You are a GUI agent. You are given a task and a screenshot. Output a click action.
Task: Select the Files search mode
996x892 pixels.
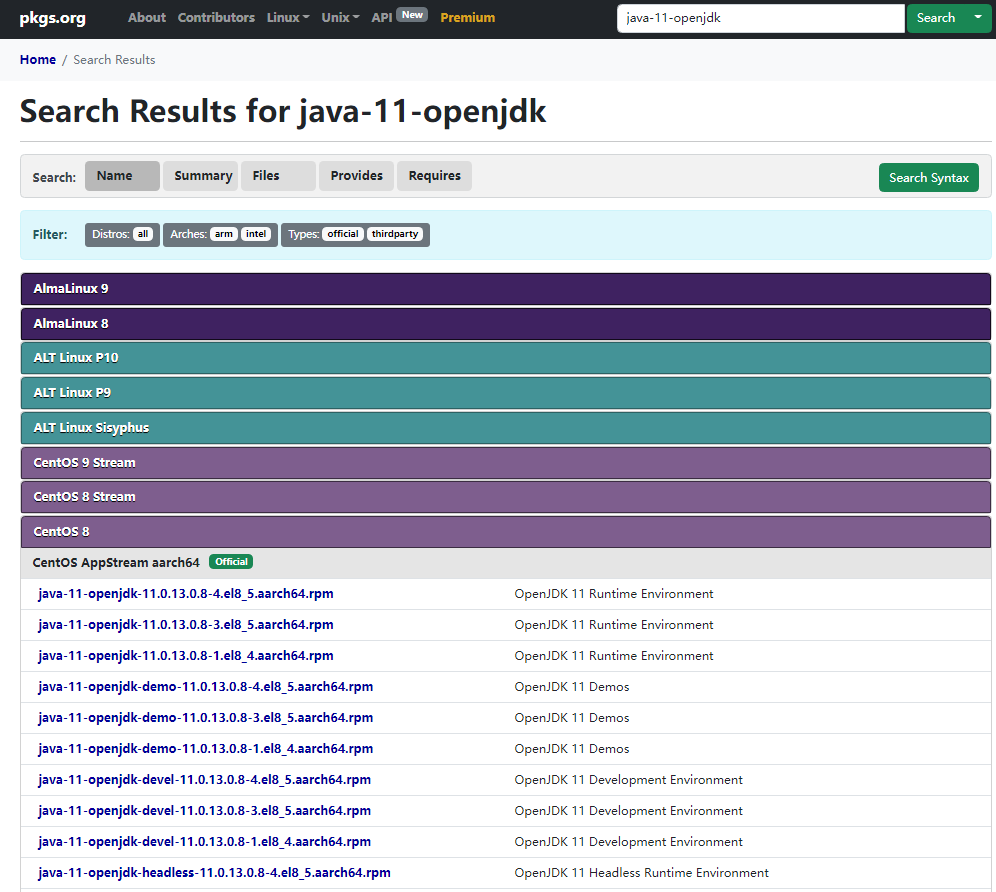click(x=278, y=176)
